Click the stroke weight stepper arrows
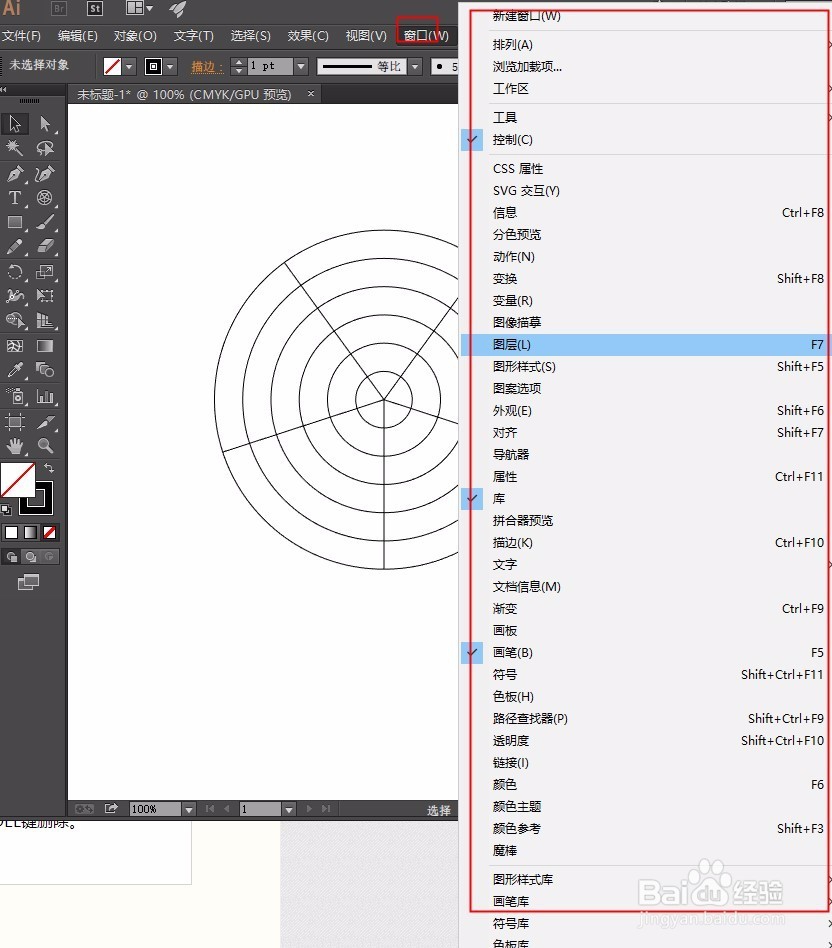Image resolution: width=832 pixels, height=948 pixels. 239,67
